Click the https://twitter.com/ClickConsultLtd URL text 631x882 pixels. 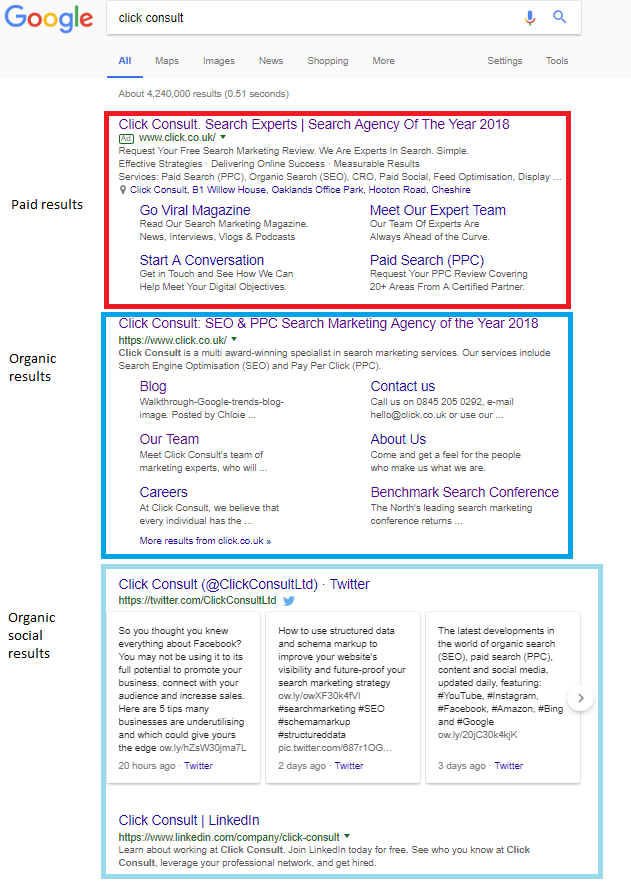[197, 601]
